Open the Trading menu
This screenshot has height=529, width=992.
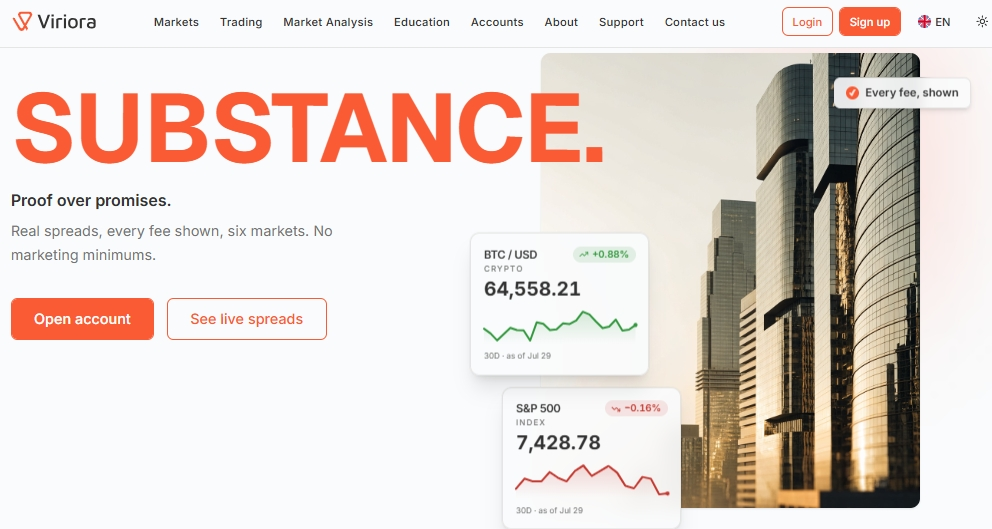click(x=241, y=22)
